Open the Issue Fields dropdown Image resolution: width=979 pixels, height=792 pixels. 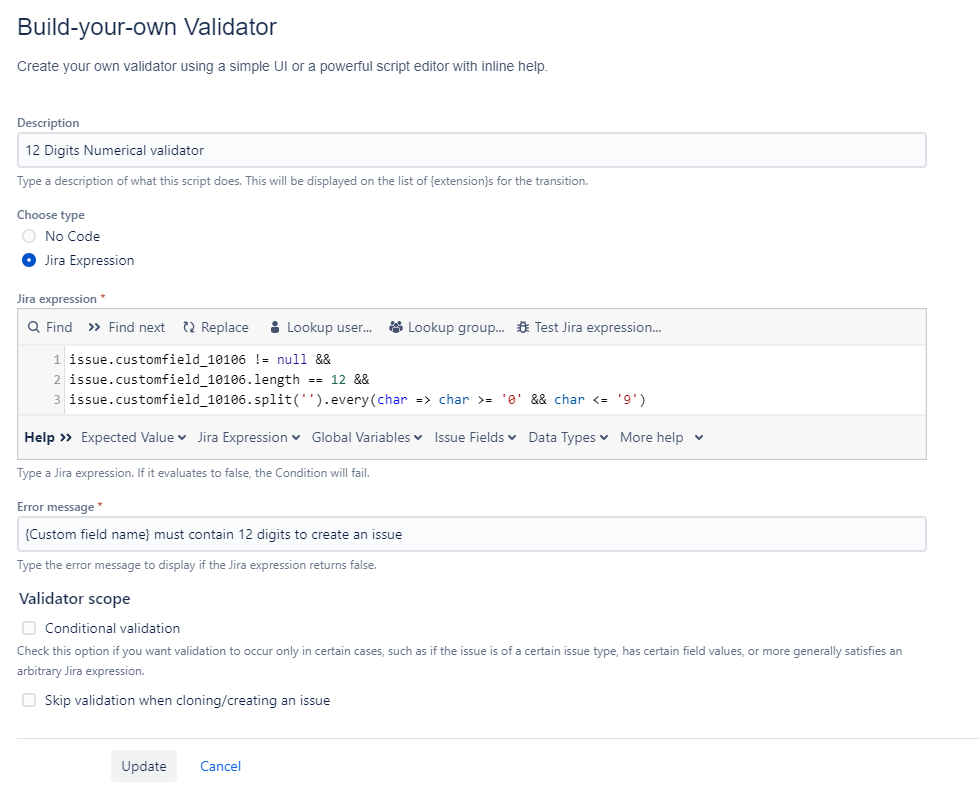click(x=475, y=437)
